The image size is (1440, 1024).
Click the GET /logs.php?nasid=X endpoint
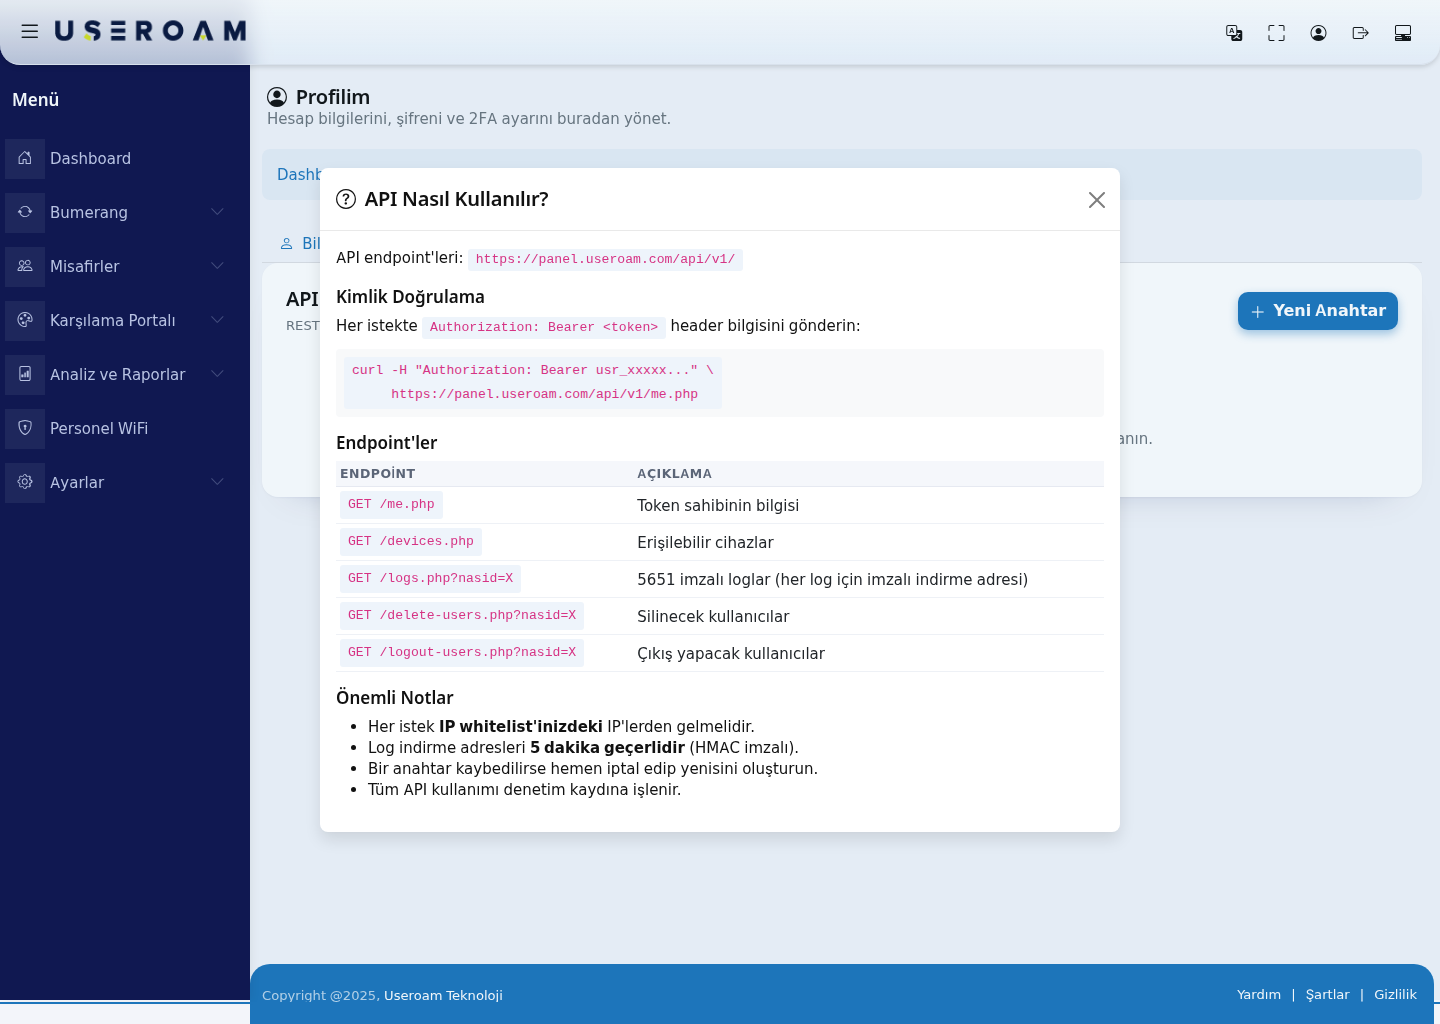coord(430,579)
